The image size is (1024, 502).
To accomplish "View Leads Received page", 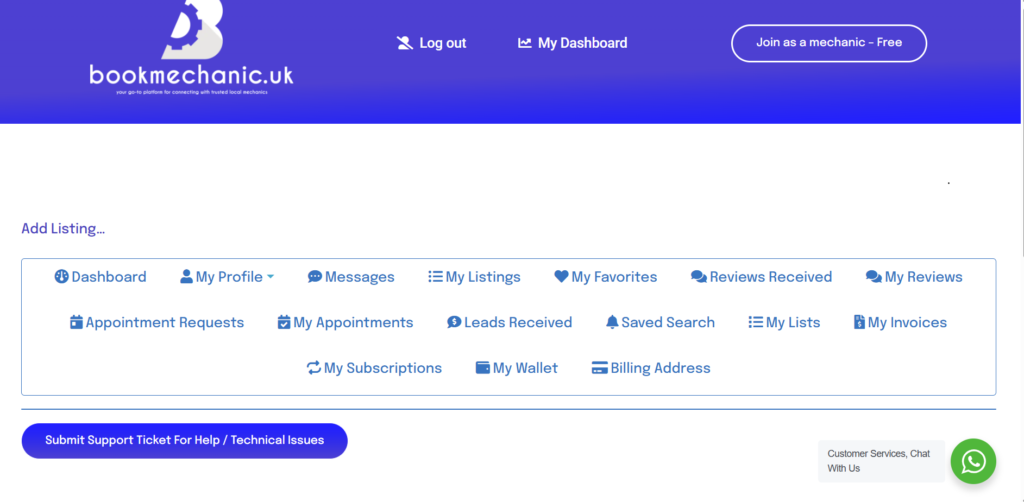I will click(x=509, y=322).
